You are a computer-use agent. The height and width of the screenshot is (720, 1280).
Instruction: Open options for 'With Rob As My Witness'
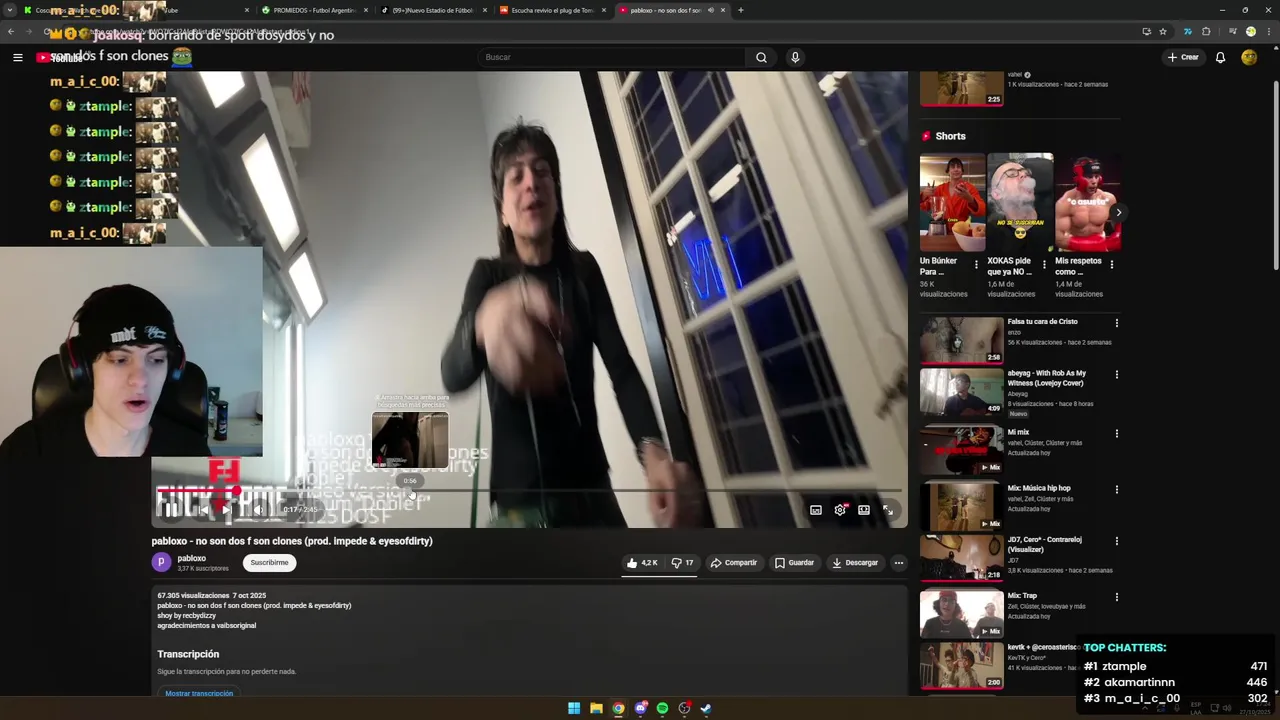[1116, 375]
